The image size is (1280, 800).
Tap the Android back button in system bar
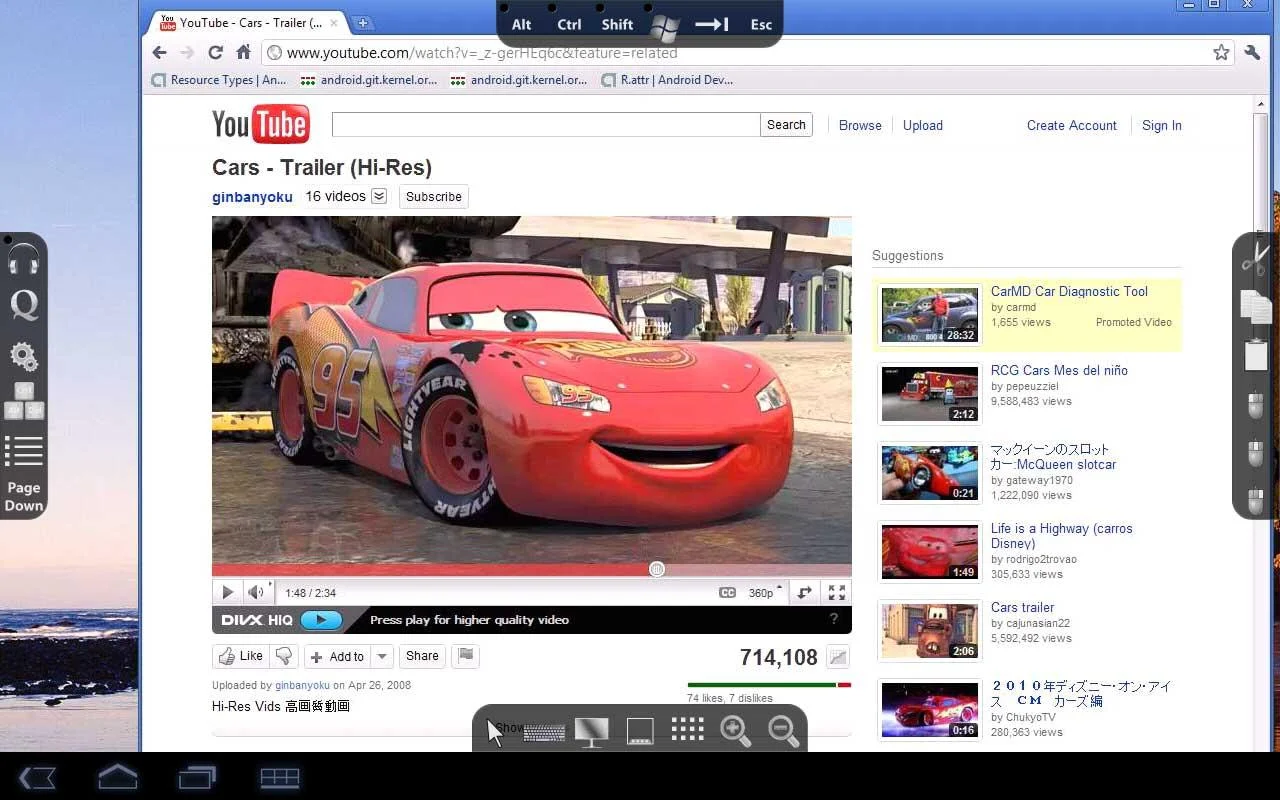click(x=38, y=777)
